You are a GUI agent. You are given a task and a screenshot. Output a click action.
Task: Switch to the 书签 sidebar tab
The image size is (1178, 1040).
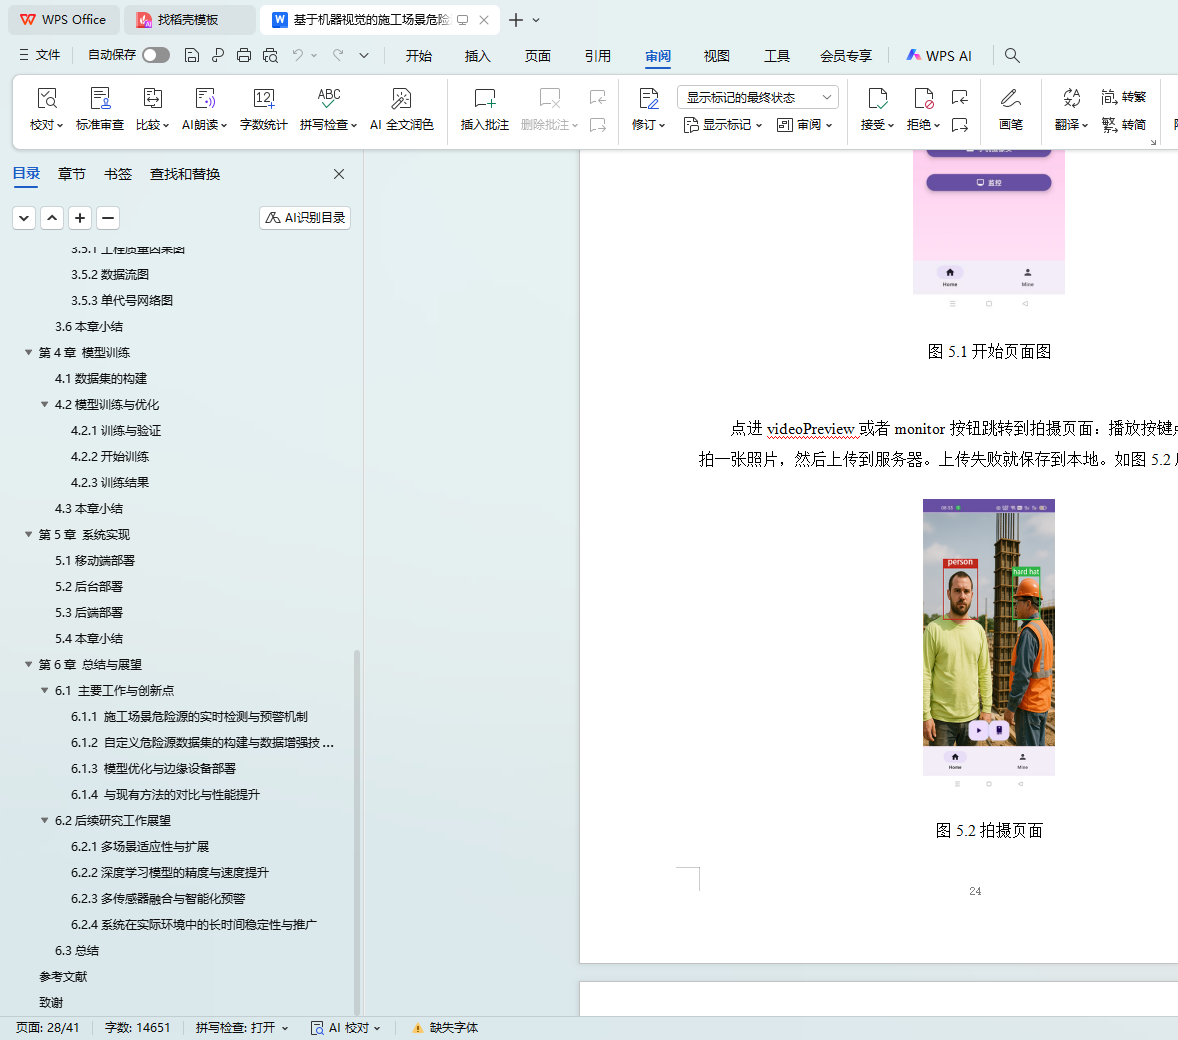118,174
